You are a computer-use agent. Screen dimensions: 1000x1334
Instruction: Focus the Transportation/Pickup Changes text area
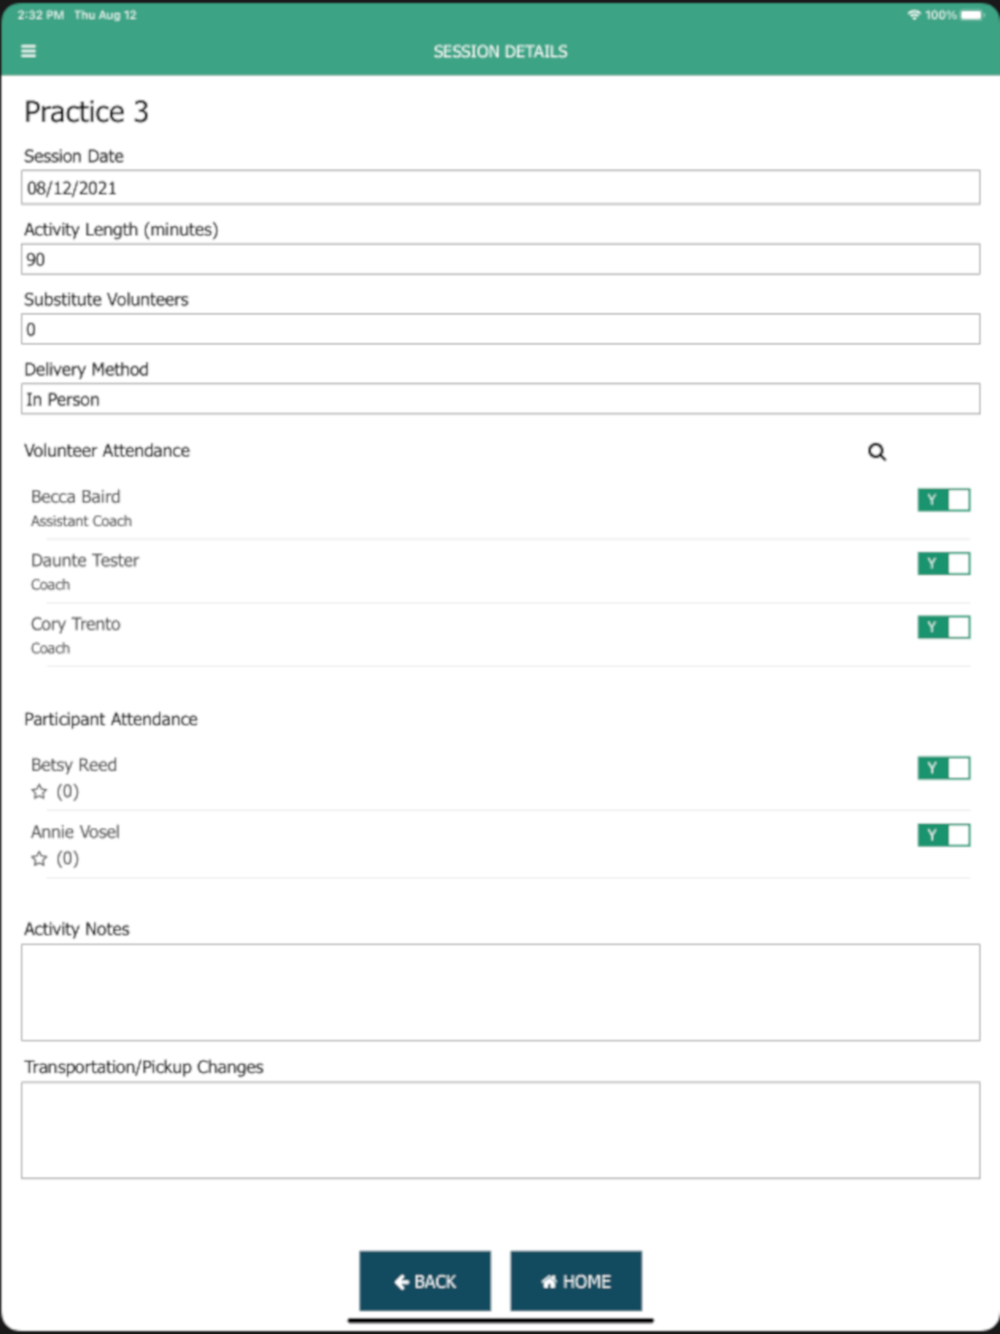[500, 1130]
